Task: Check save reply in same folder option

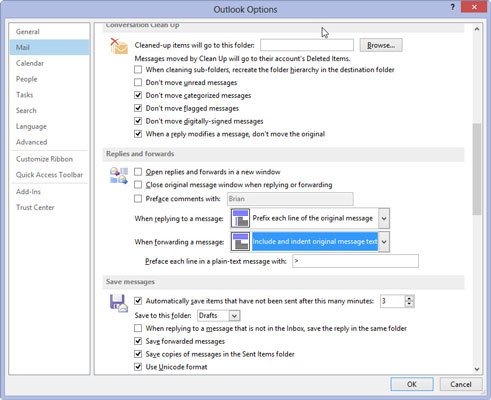Action: [138, 328]
